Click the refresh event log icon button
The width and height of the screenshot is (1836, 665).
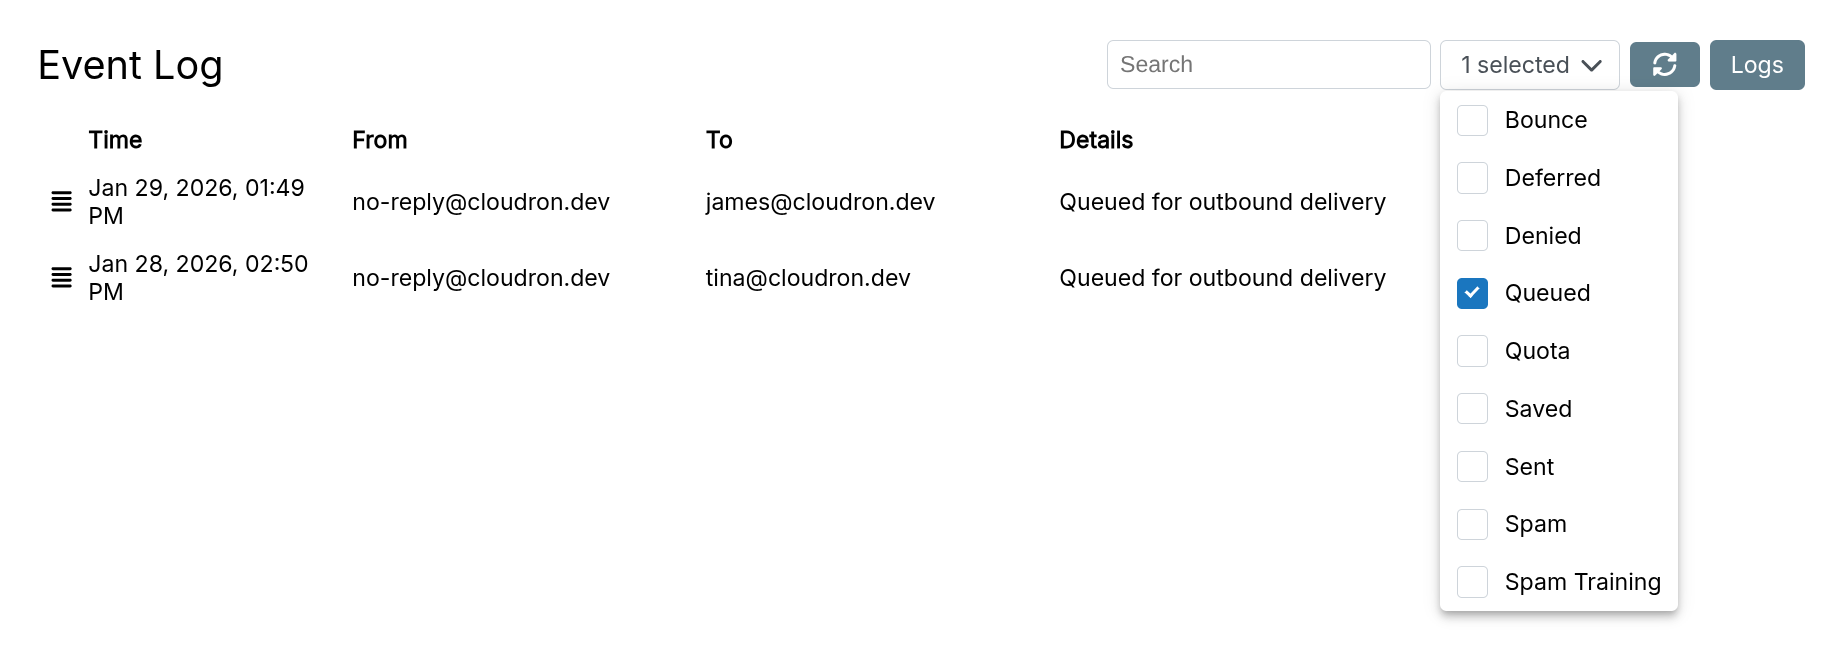1664,65
